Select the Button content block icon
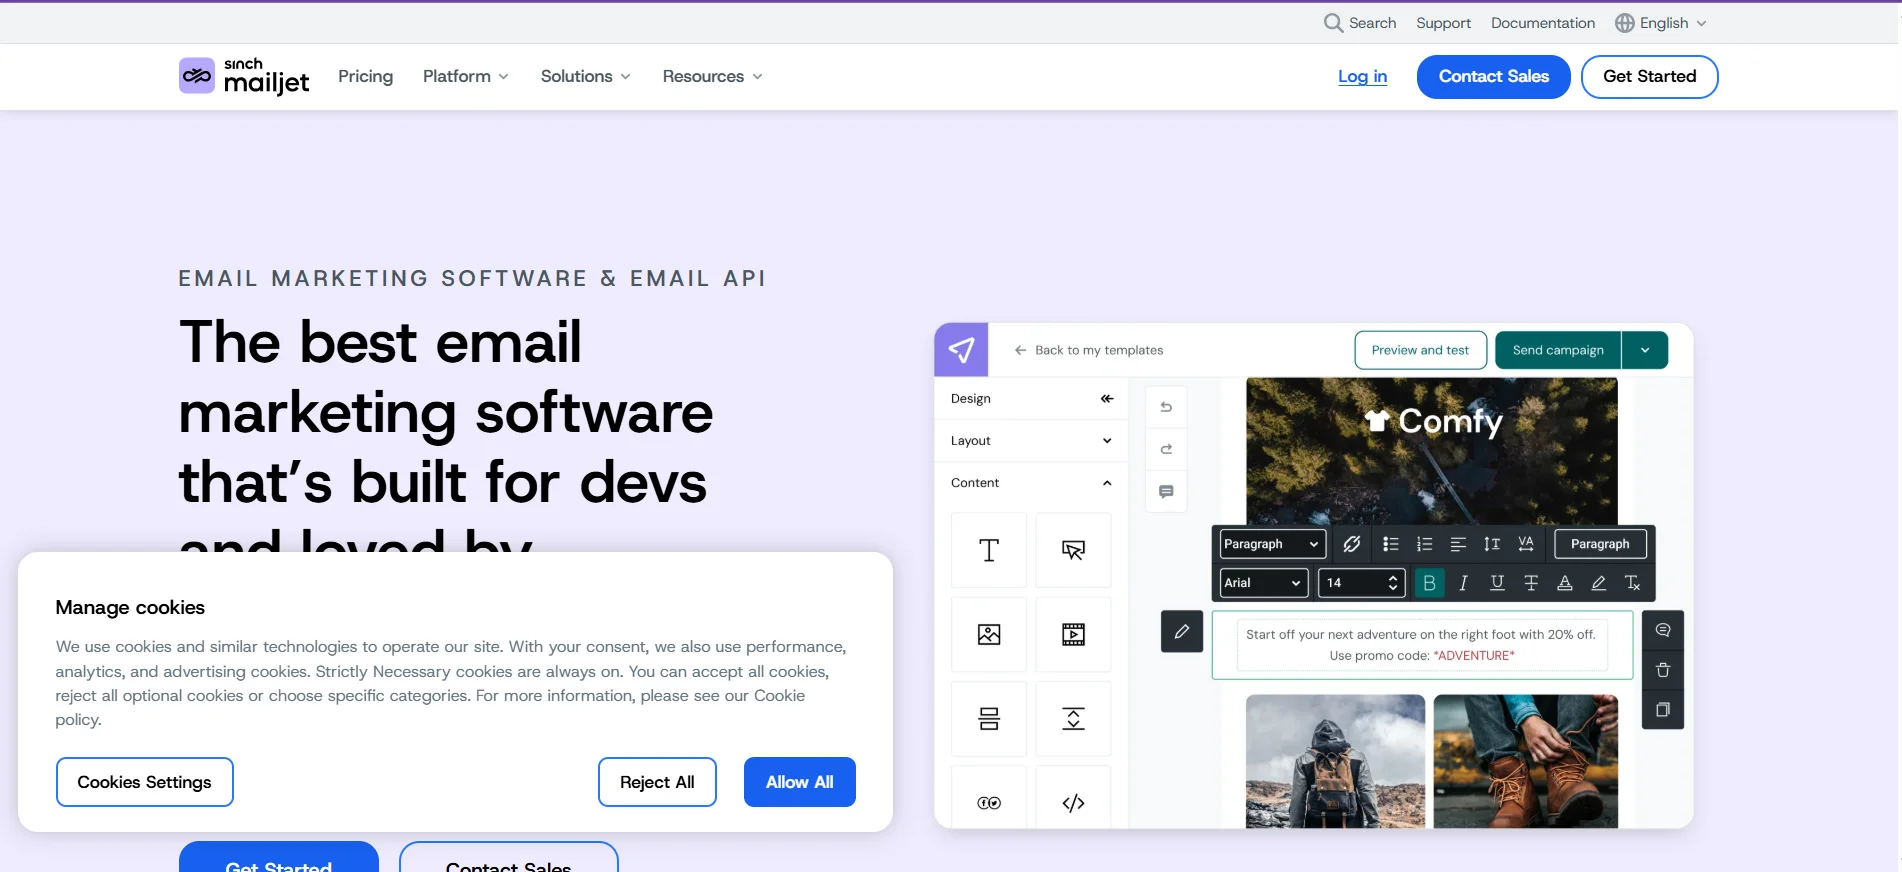 [1073, 550]
